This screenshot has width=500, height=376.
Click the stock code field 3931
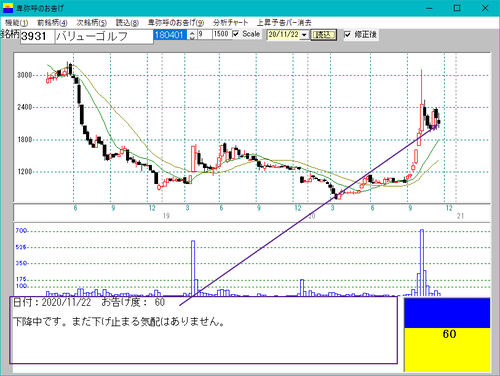(x=37, y=36)
